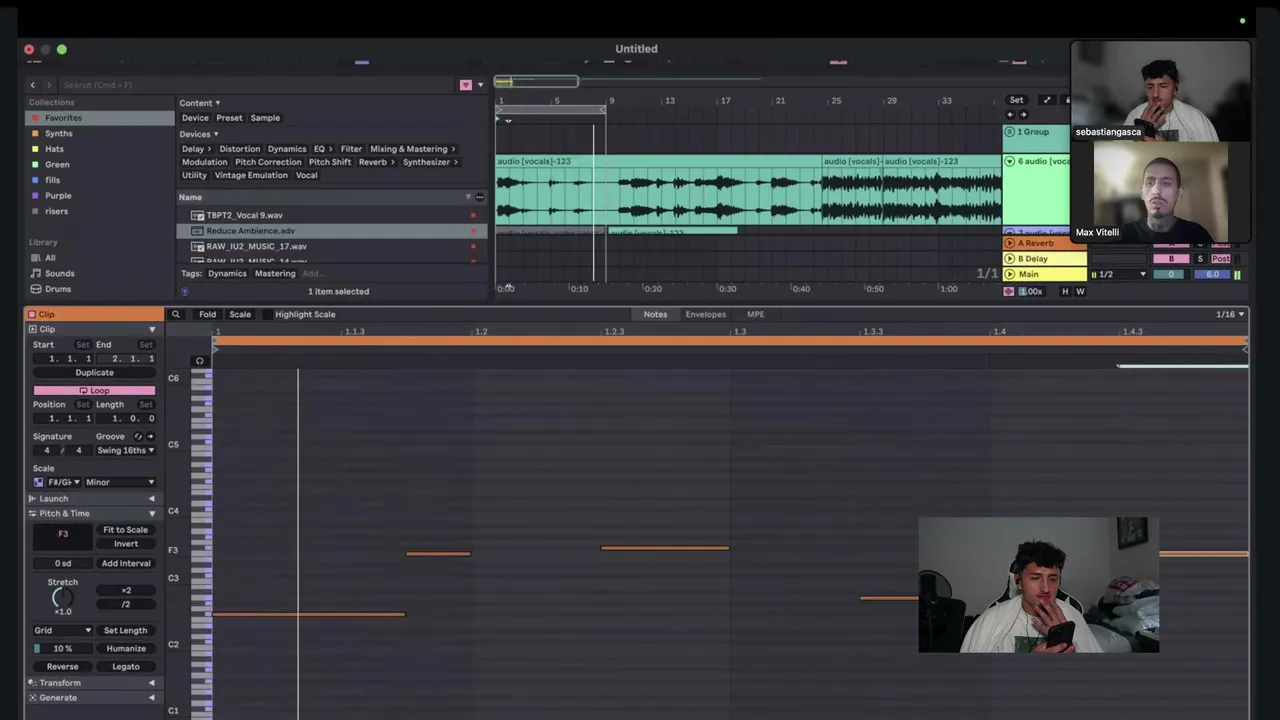
Task: Toggle the Fold button in note editor
Action: [x=207, y=314]
